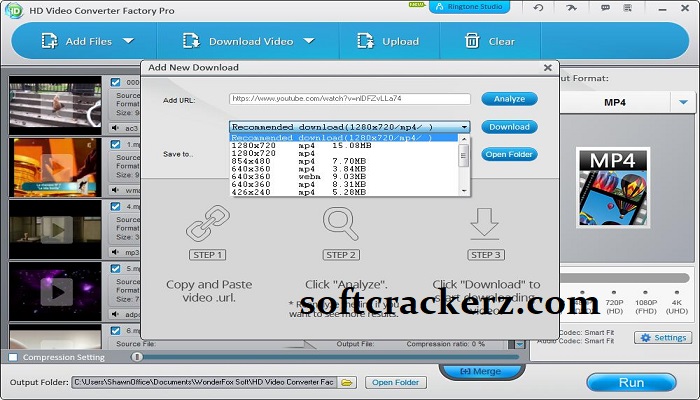Click the Add URL input field

[x=350, y=99]
